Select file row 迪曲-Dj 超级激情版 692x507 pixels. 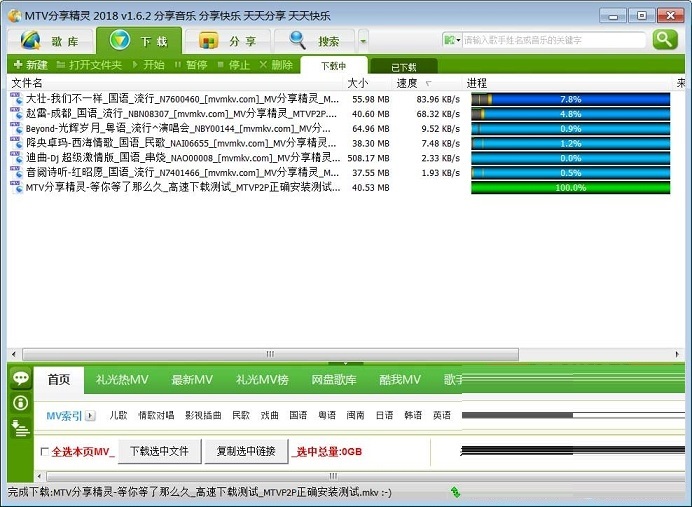pyautogui.click(x=340, y=158)
